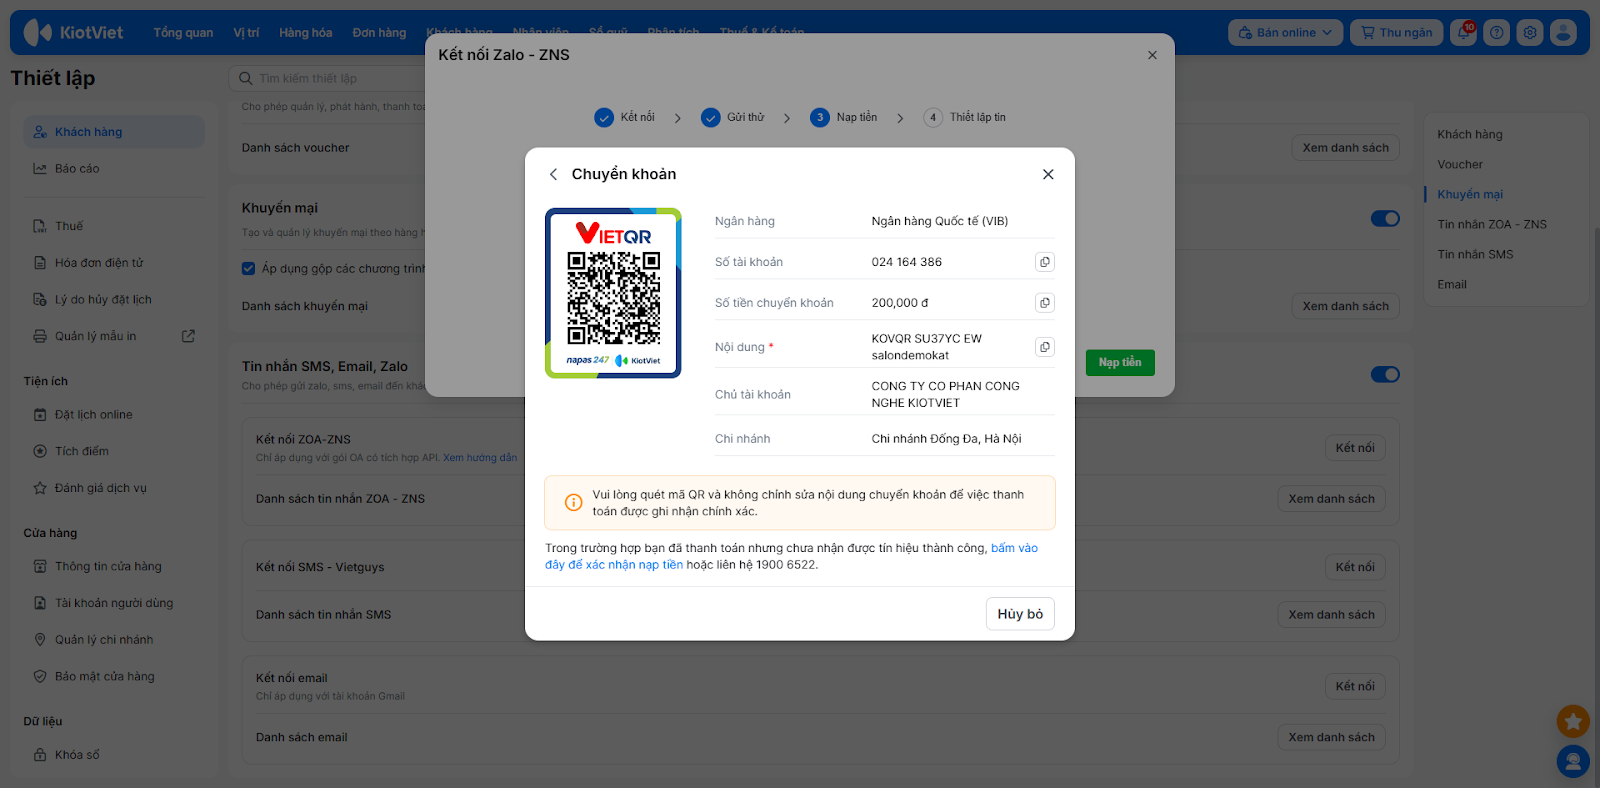This screenshot has width=1600, height=788.
Task: Toggle the Khuyến mại switch off
Action: click(1385, 218)
